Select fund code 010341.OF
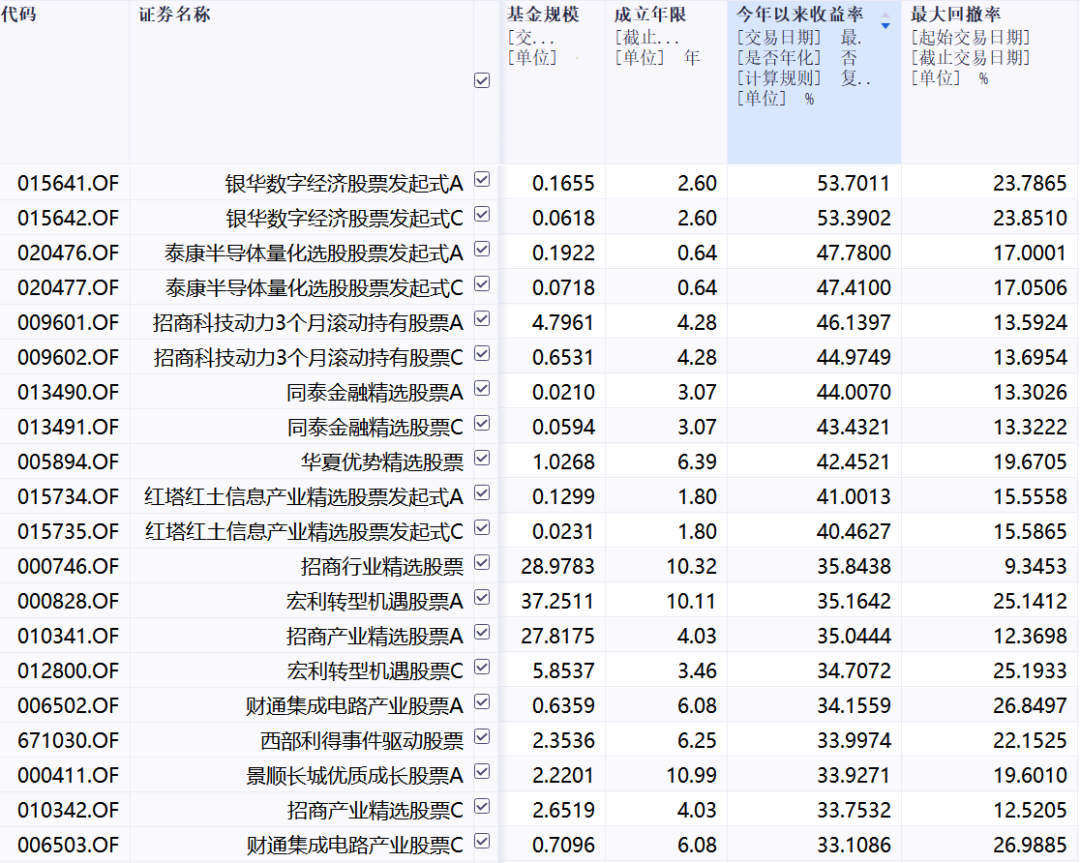 tap(68, 636)
